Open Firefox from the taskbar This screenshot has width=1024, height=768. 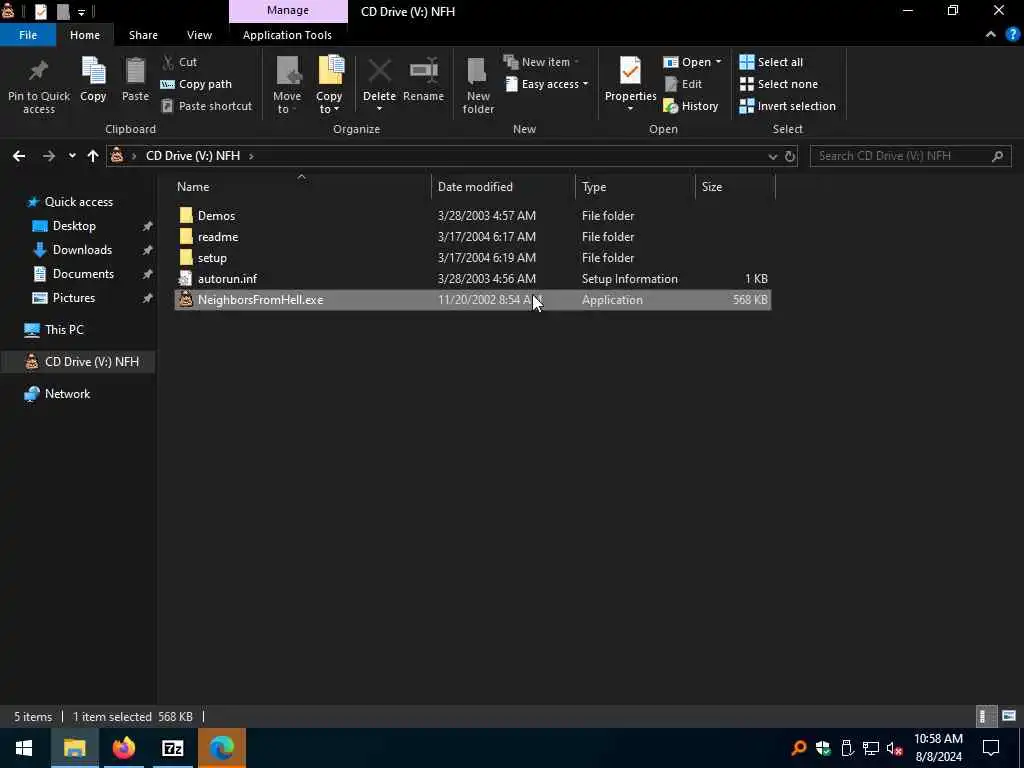123,748
